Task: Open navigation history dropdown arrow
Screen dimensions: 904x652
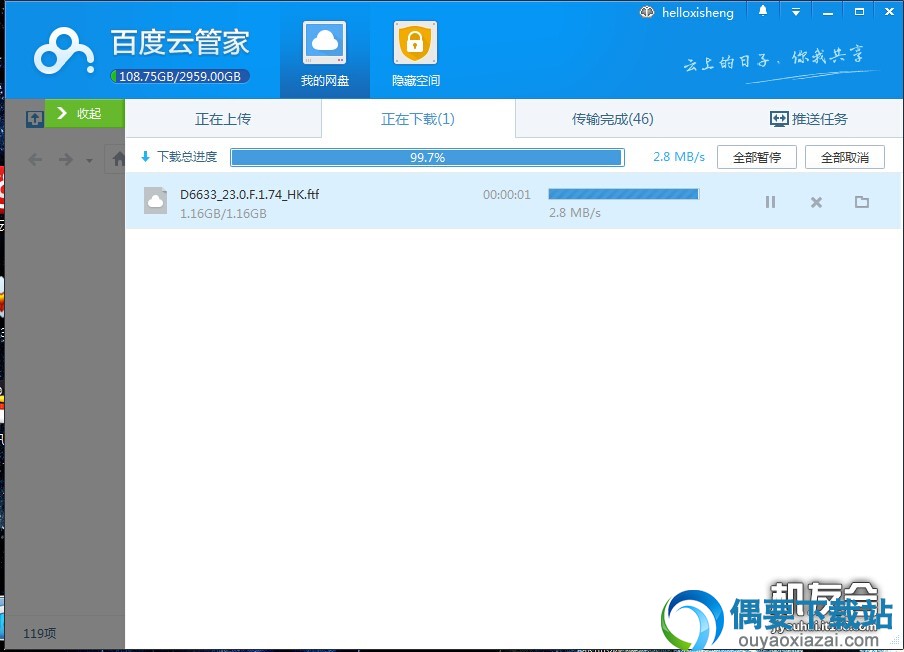Action: (x=89, y=160)
